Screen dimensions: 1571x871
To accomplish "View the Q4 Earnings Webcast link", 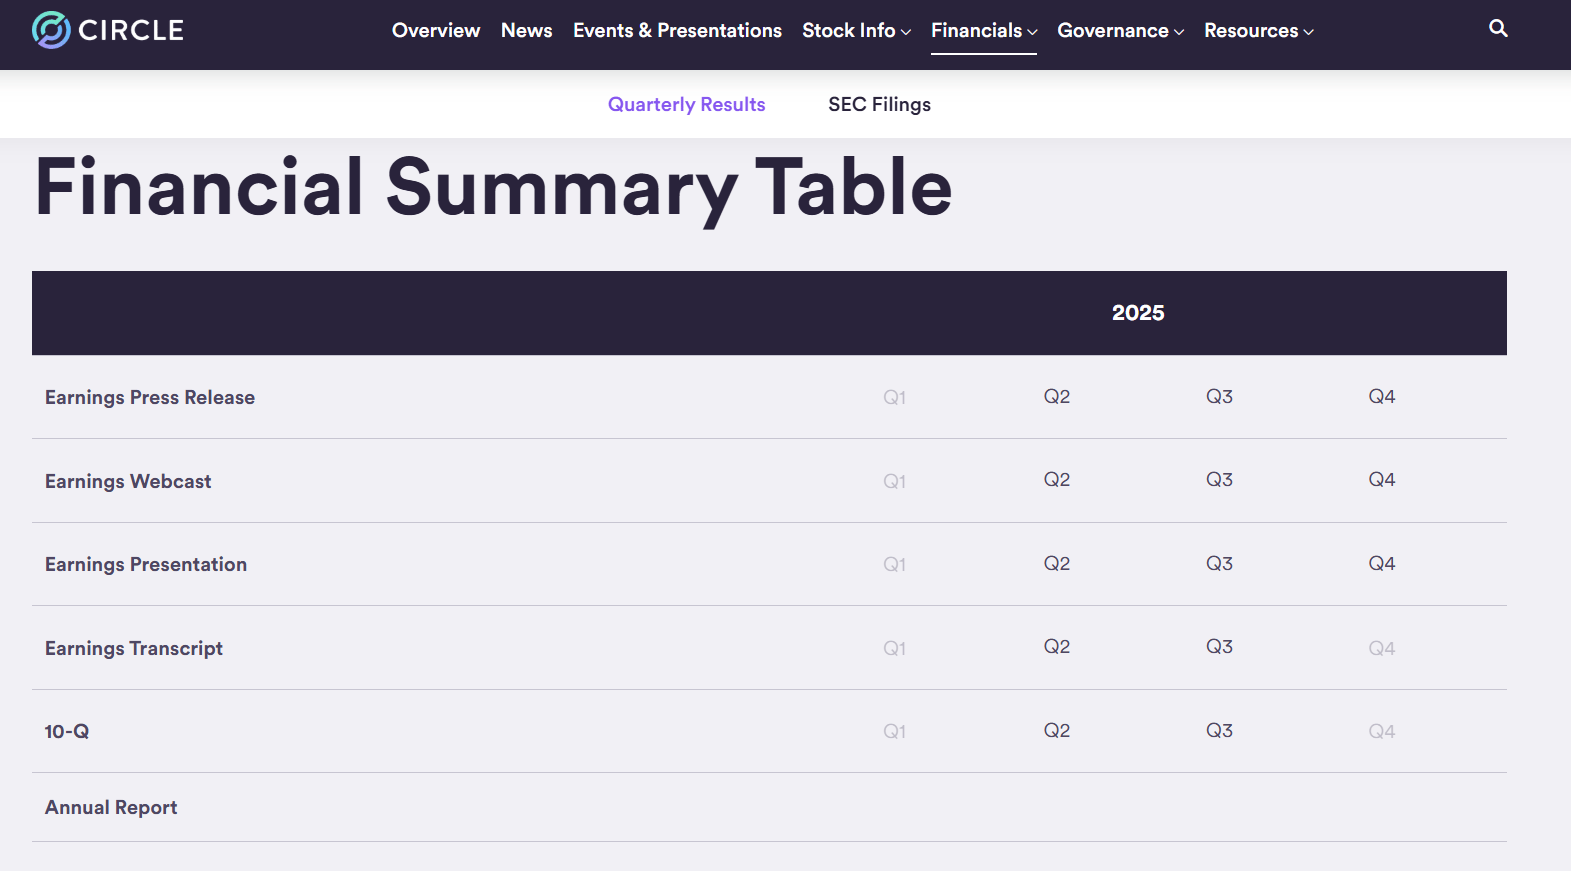I will [x=1381, y=480].
